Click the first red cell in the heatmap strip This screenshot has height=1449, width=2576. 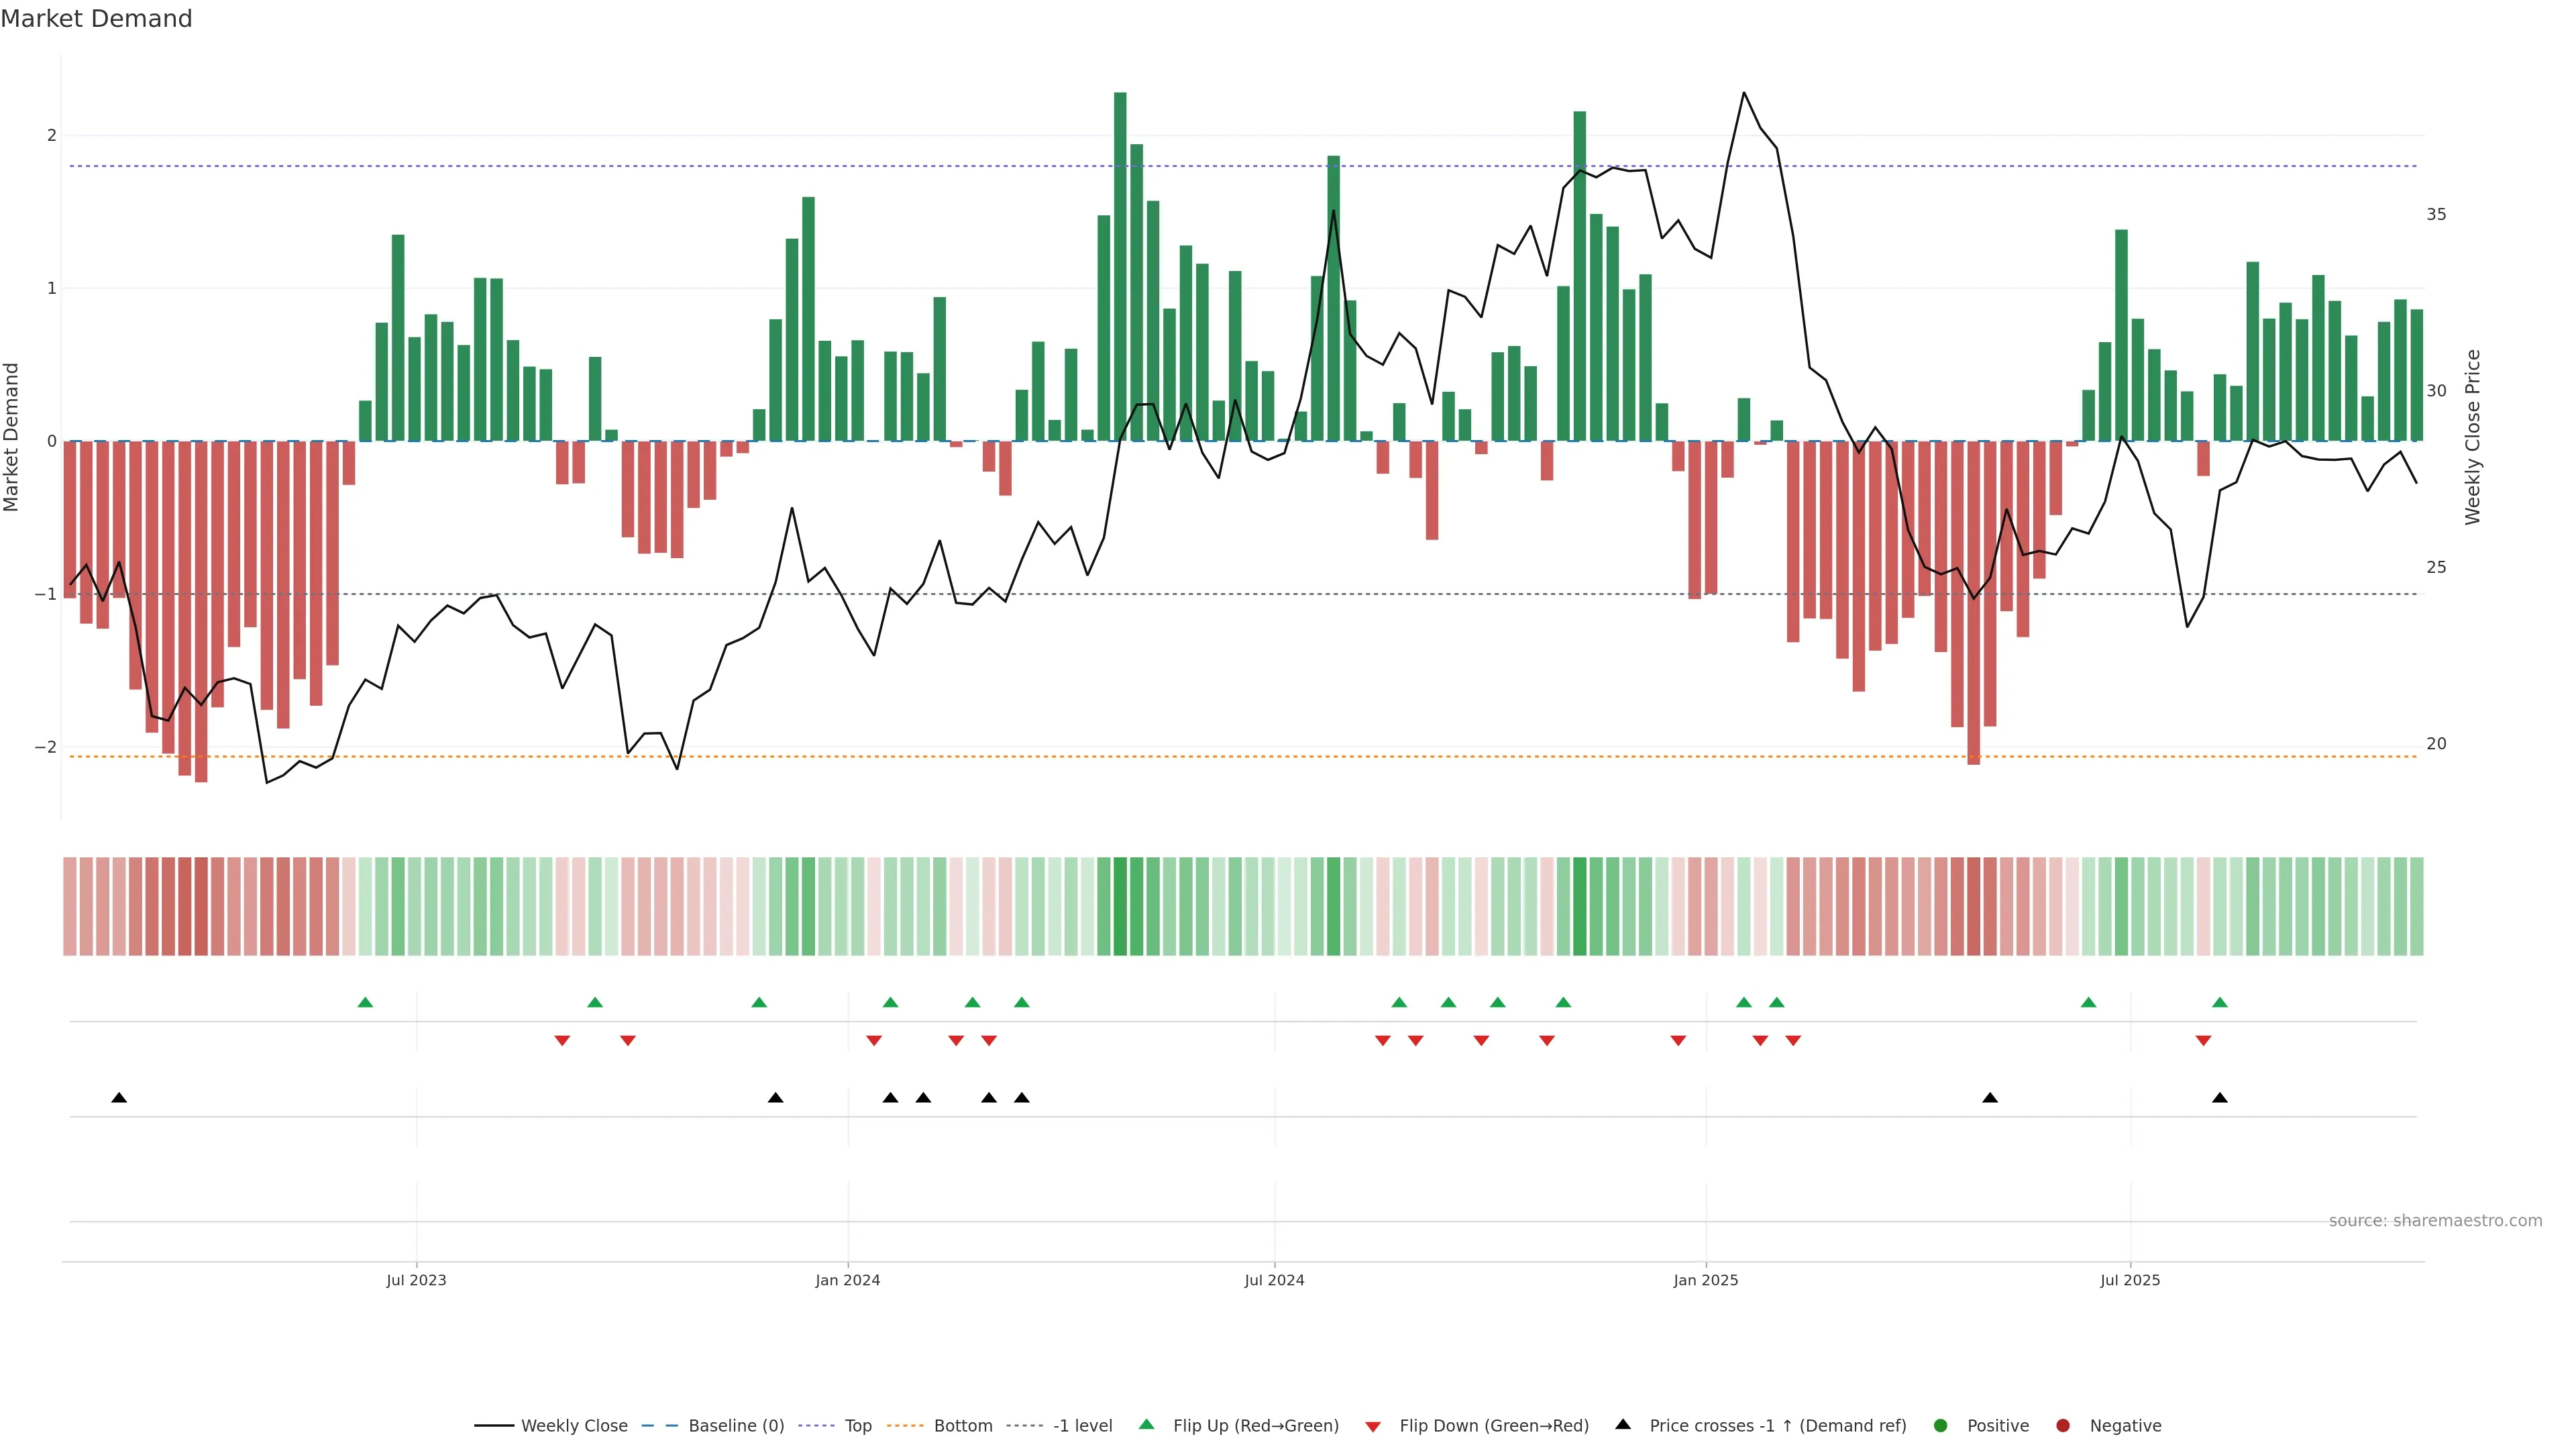pos(70,906)
